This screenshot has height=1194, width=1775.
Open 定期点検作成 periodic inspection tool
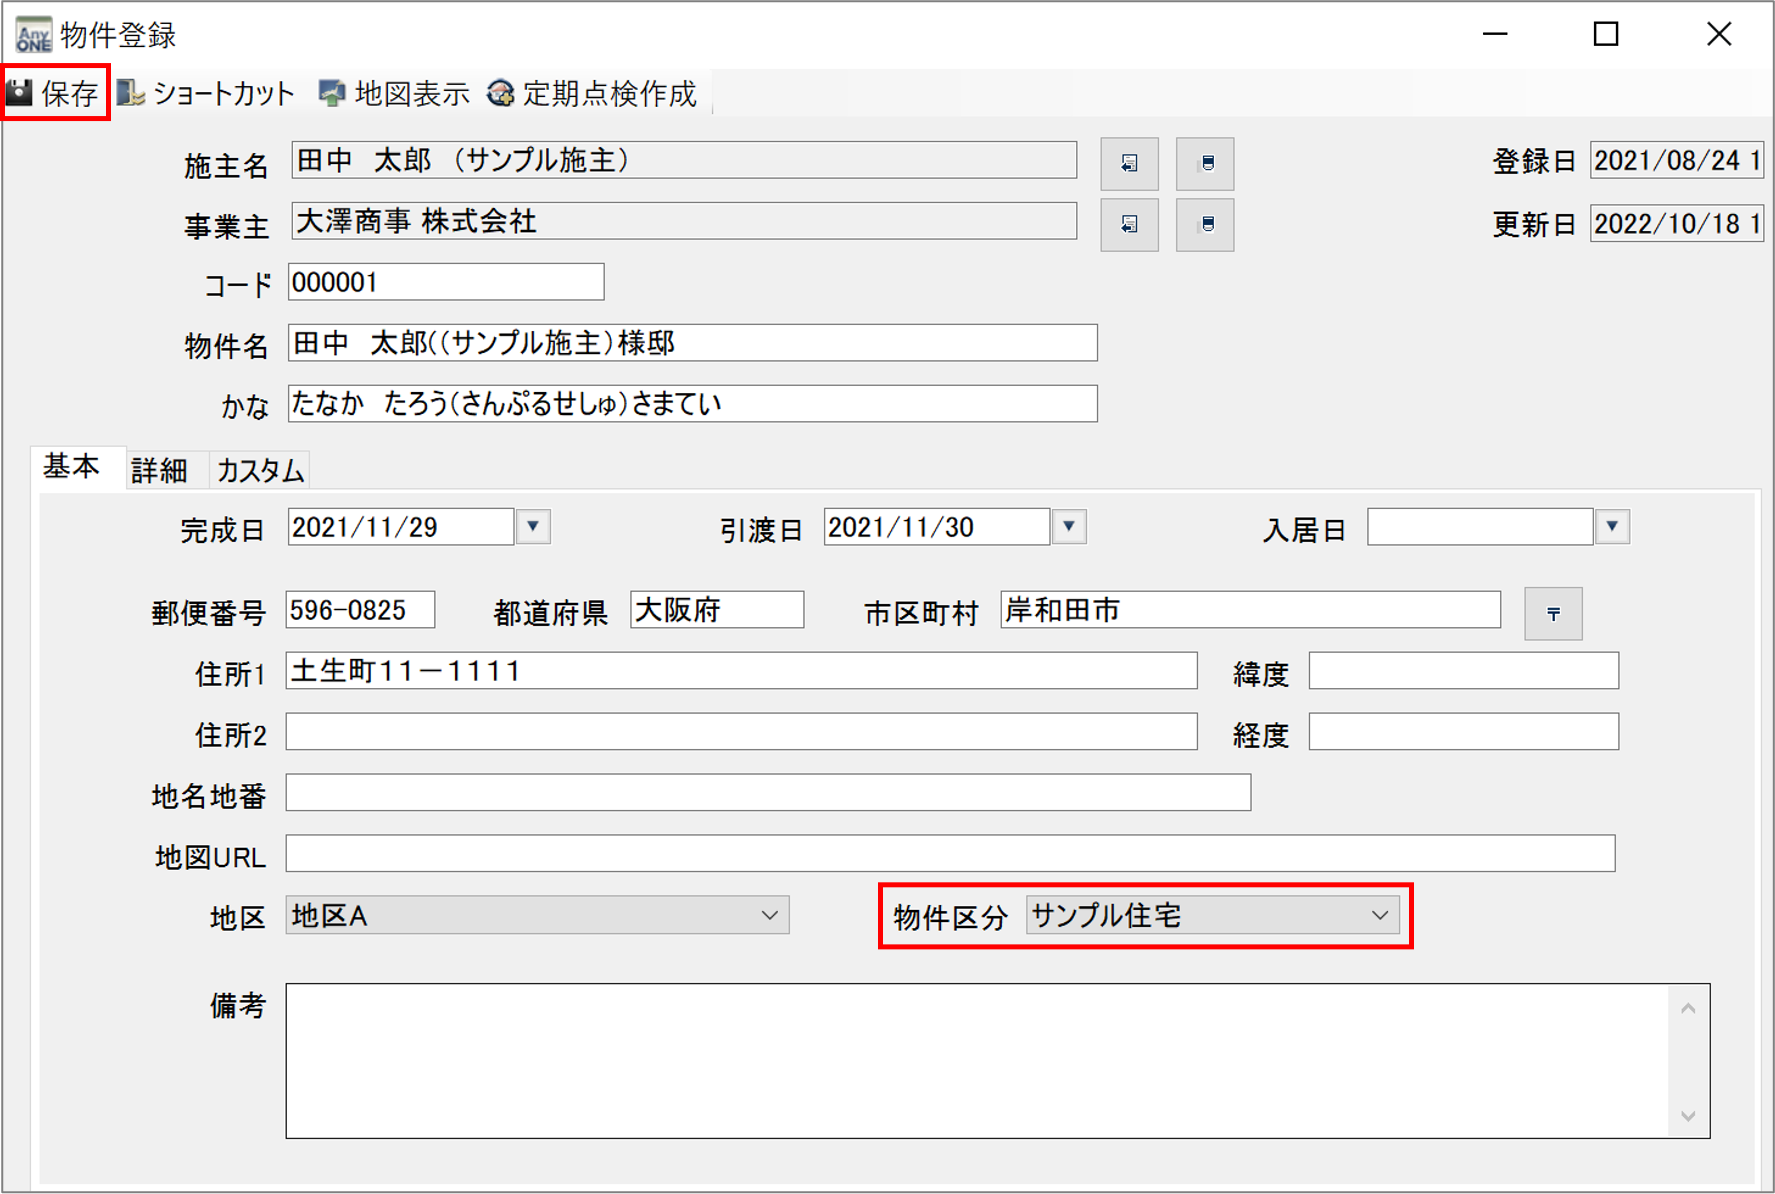point(592,93)
